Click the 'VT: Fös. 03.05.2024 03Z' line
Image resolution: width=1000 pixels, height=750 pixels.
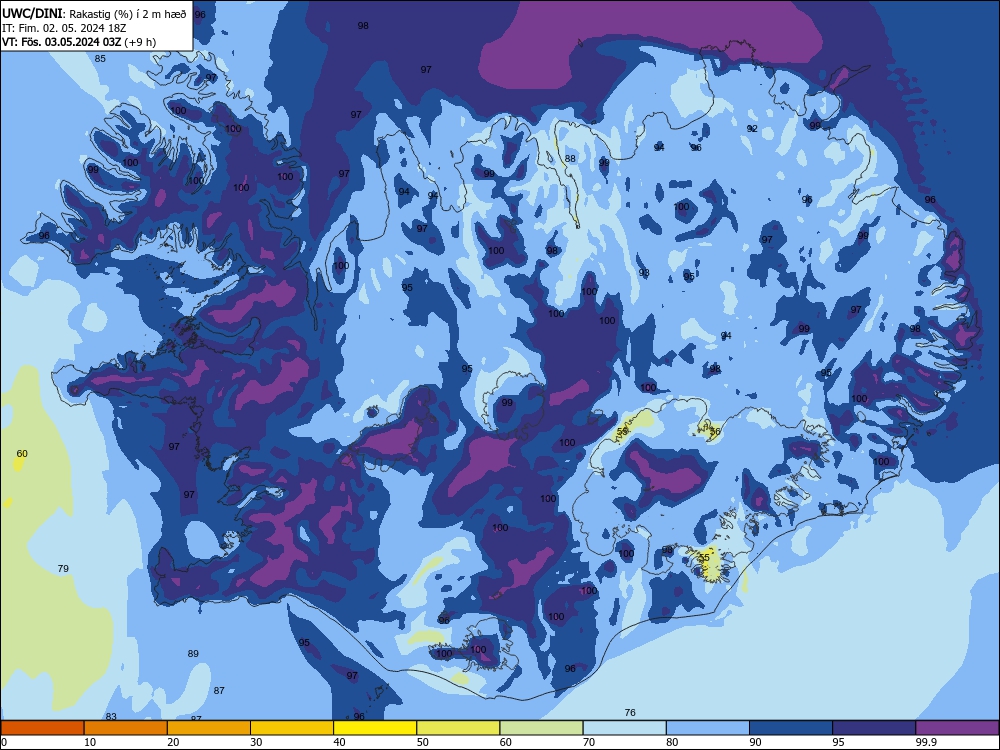61,42
